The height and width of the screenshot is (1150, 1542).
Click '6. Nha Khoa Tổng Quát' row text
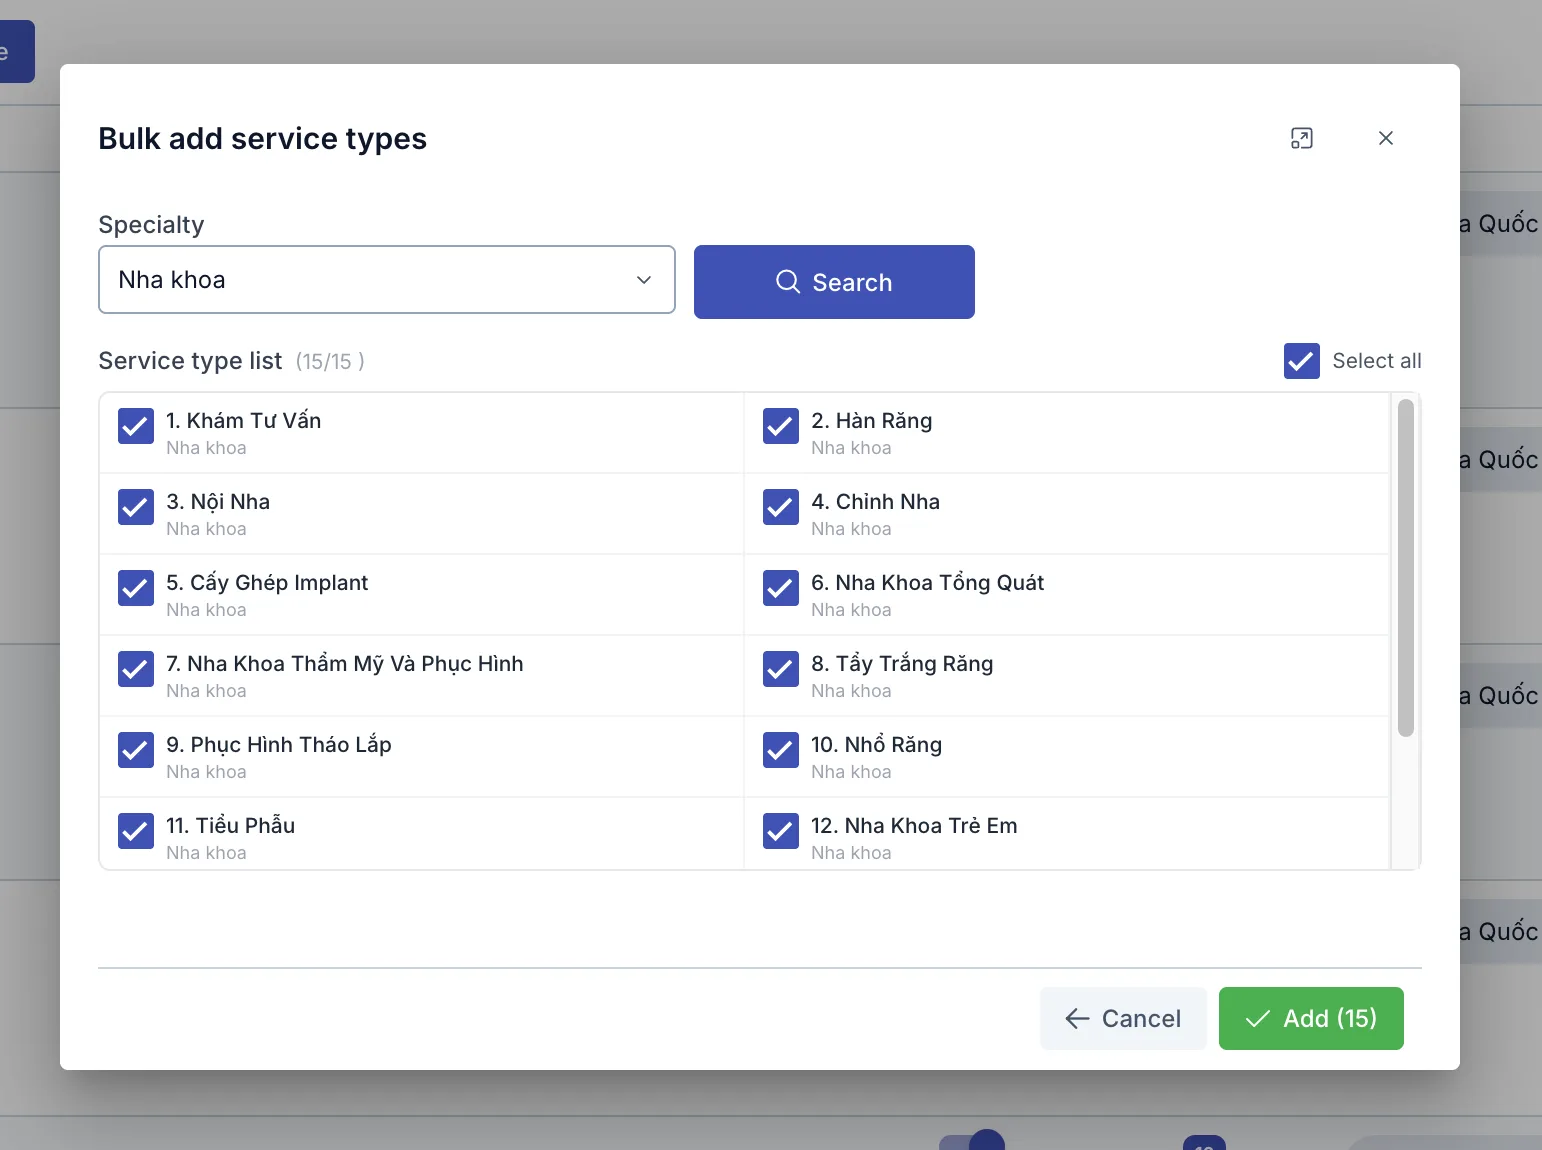[x=928, y=583]
